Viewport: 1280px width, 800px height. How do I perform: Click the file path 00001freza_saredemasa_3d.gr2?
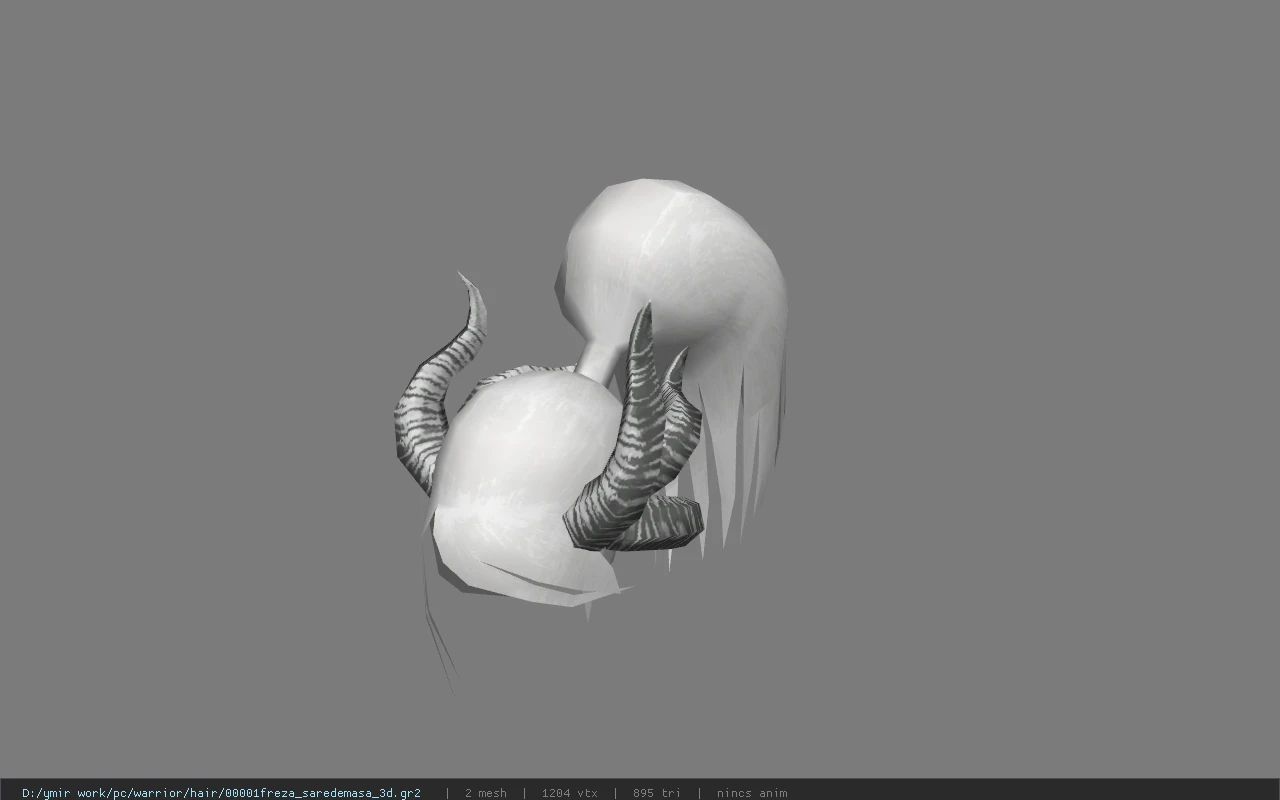(221, 793)
